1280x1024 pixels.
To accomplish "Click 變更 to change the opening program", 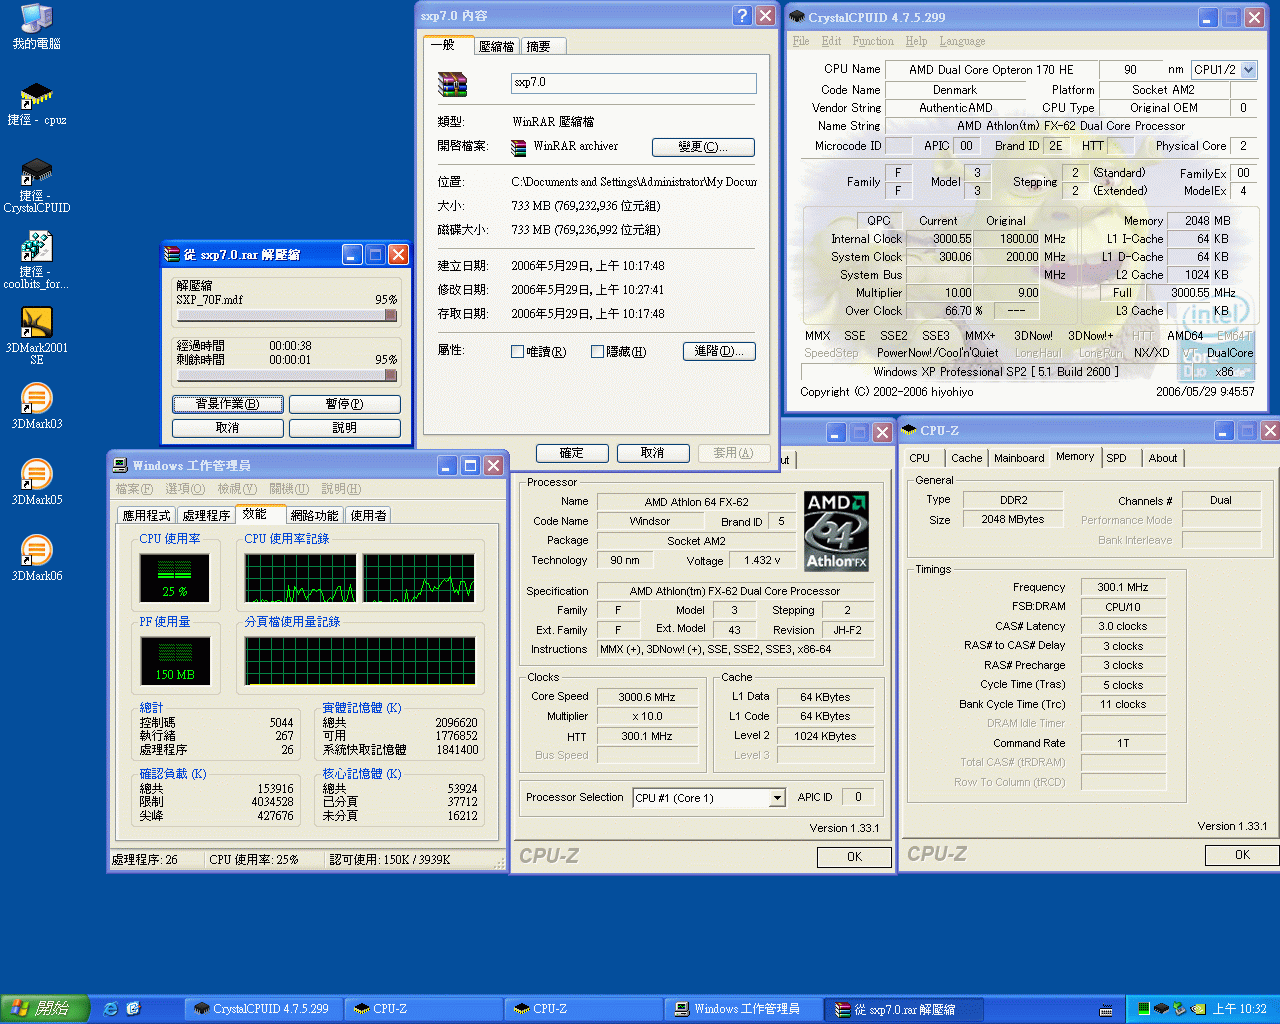I will 703,147.
